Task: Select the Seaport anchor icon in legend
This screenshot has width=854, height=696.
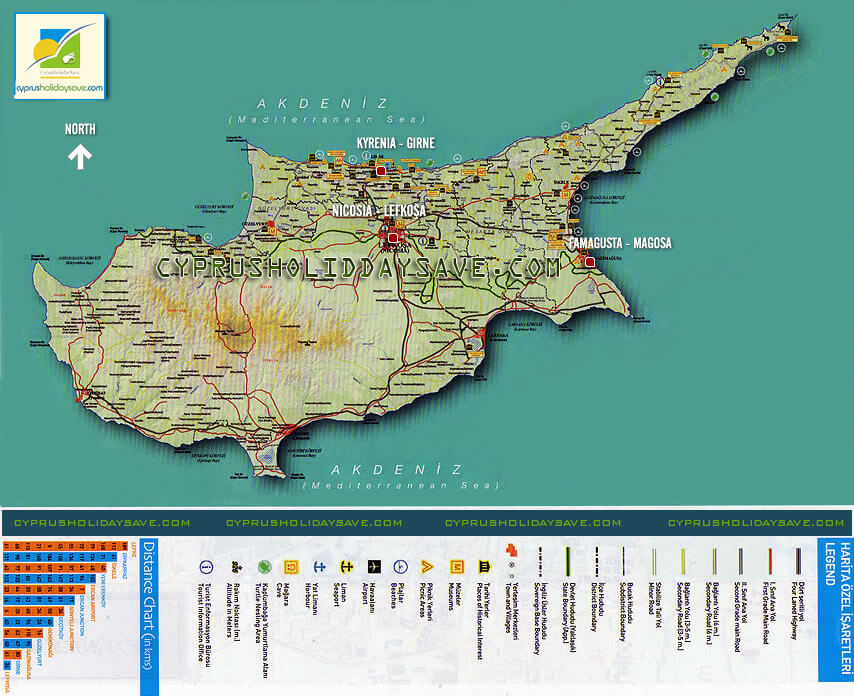Action: (x=347, y=566)
